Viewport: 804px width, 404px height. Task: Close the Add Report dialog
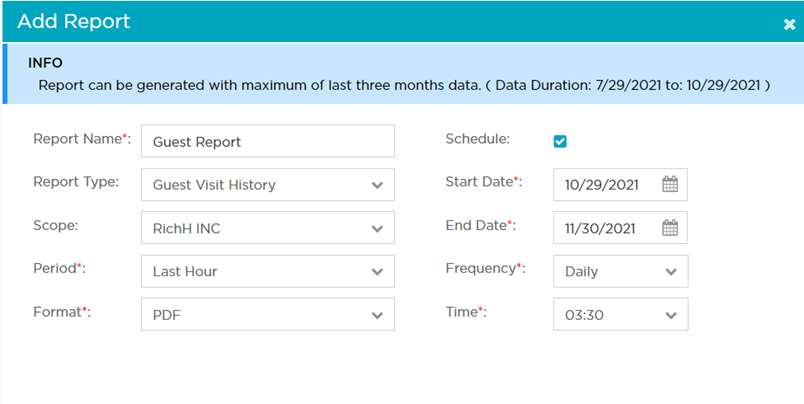(x=789, y=24)
